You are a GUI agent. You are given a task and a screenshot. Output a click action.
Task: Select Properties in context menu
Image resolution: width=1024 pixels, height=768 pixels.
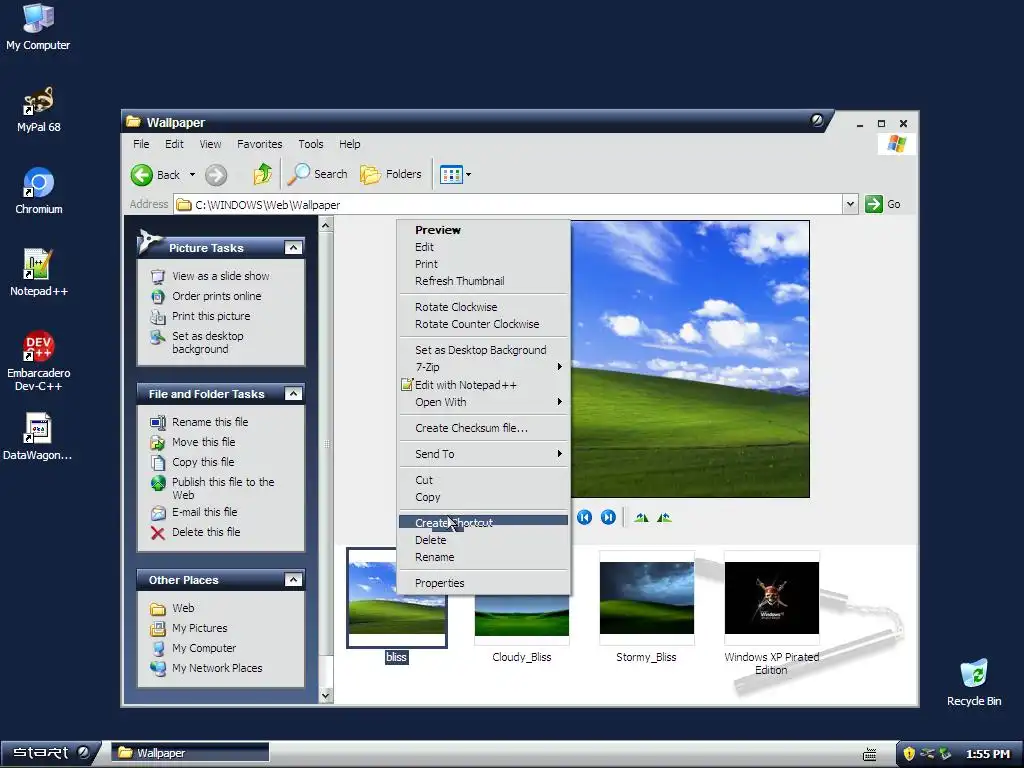point(484,583)
